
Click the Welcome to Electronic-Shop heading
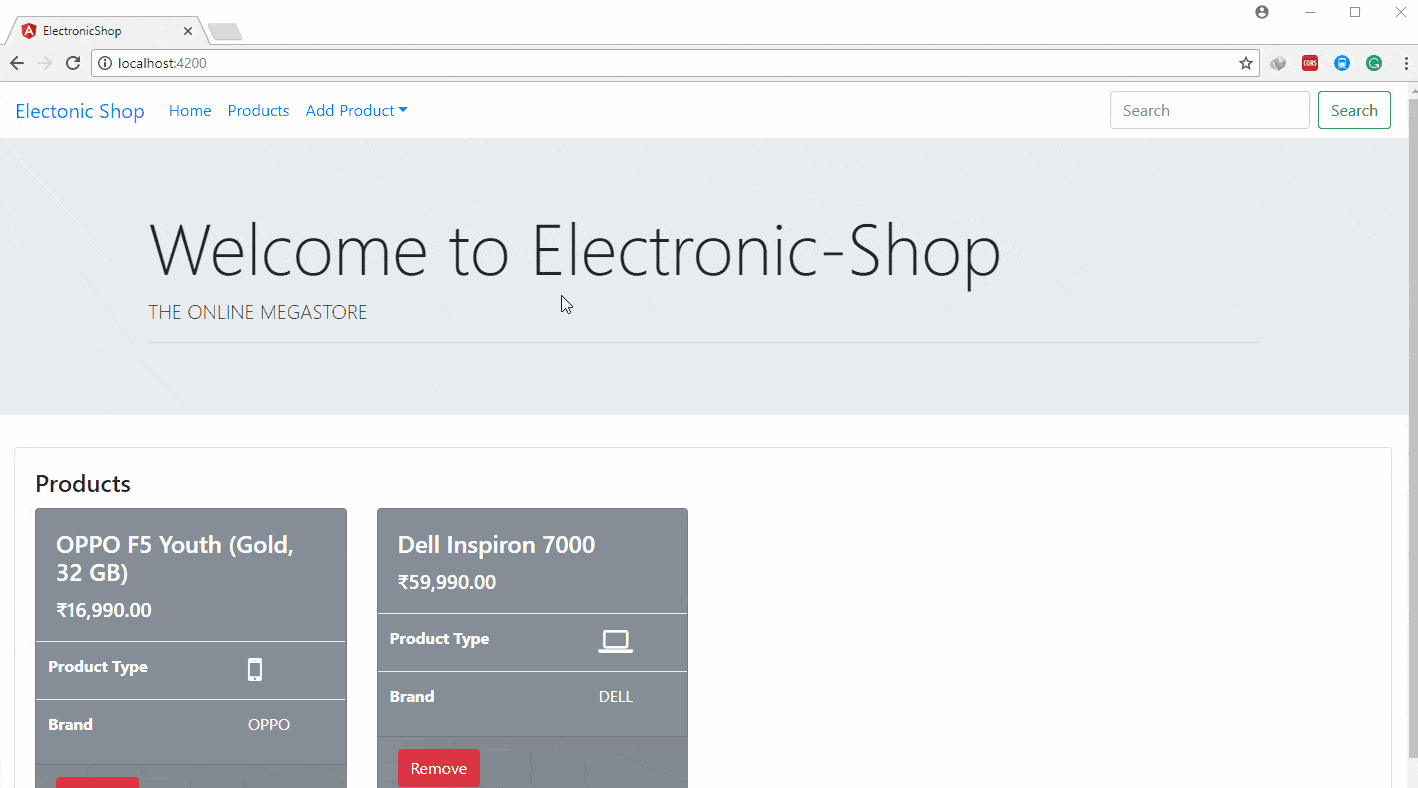(x=575, y=249)
